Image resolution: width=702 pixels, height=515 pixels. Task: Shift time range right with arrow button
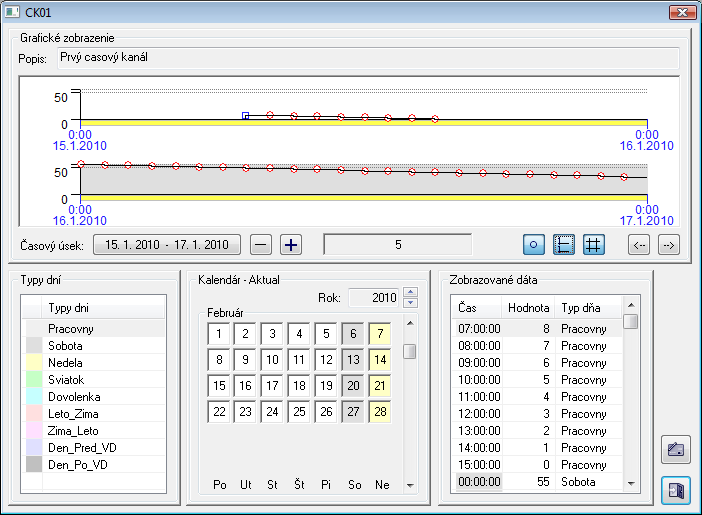pyautogui.click(x=669, y=244)
